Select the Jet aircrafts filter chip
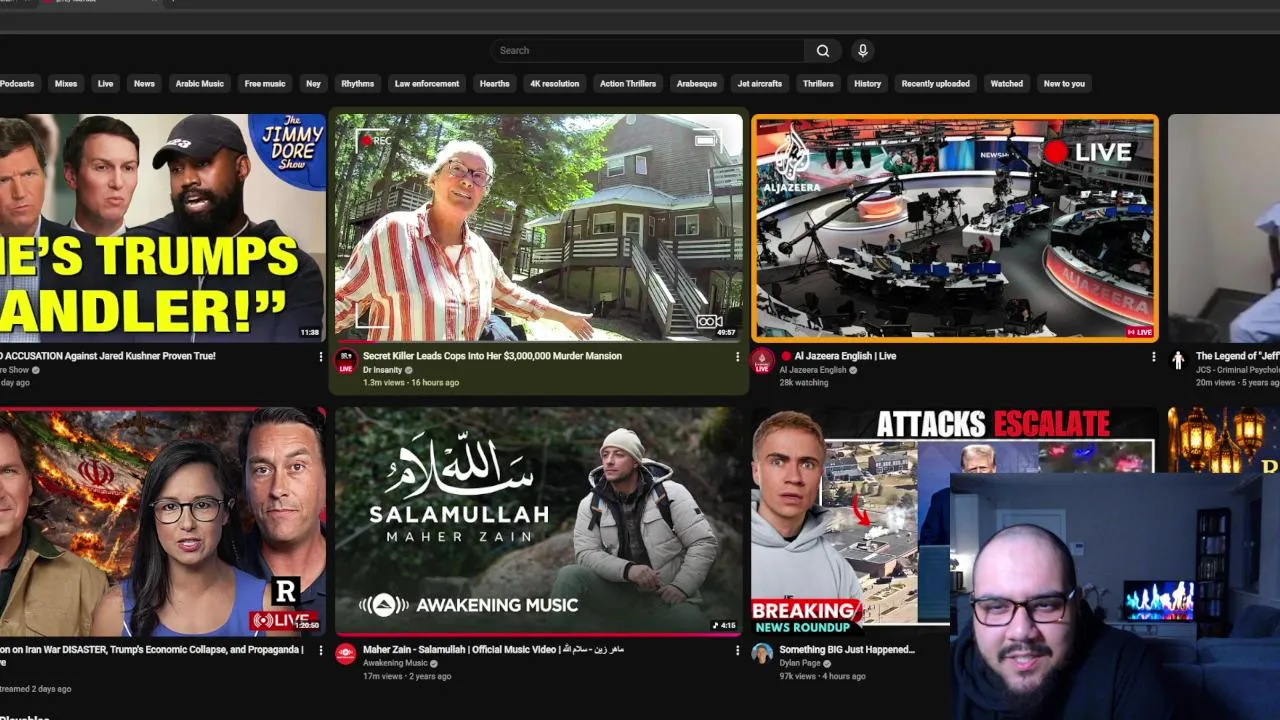Screen dimensions: 1280x720 point(760,84)
